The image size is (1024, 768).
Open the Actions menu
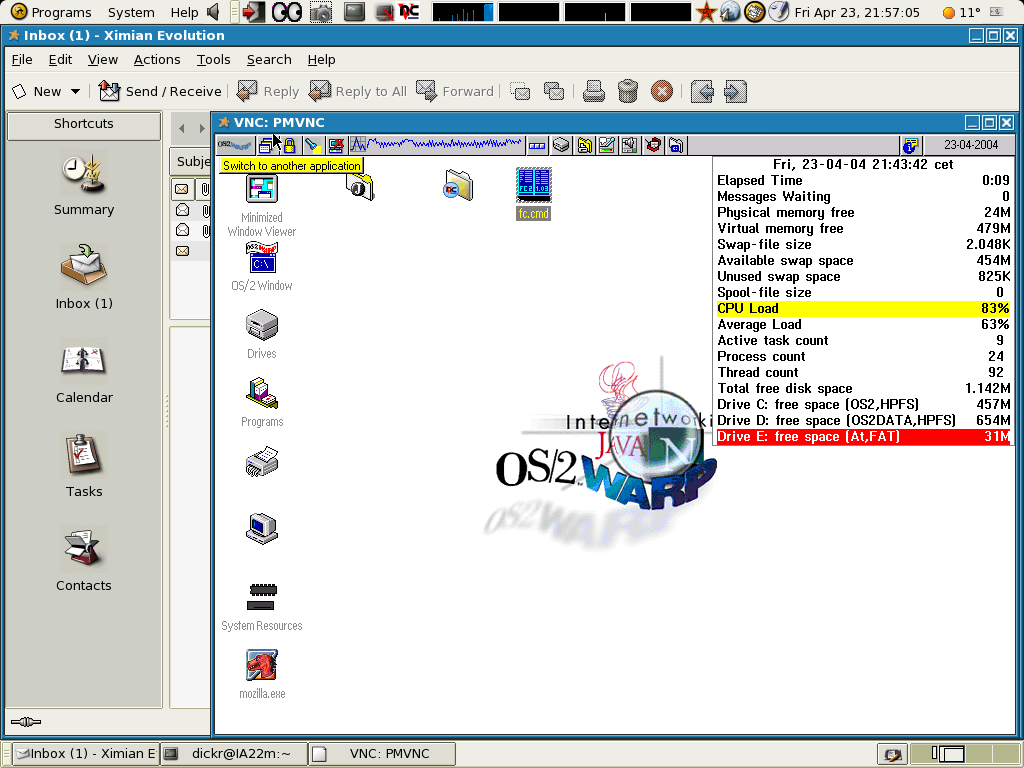(157, 60)
